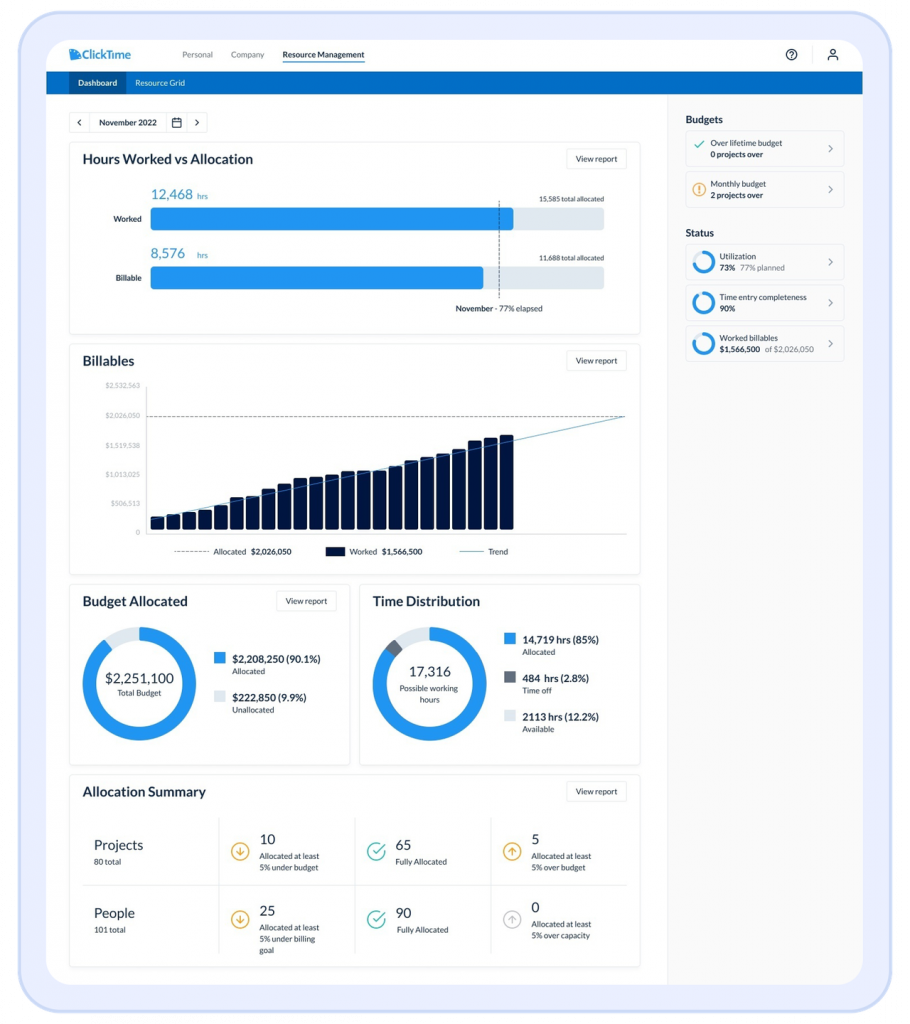
Task: Click the People under billing goal arrow icon
Action: click(x=240, y=920)
